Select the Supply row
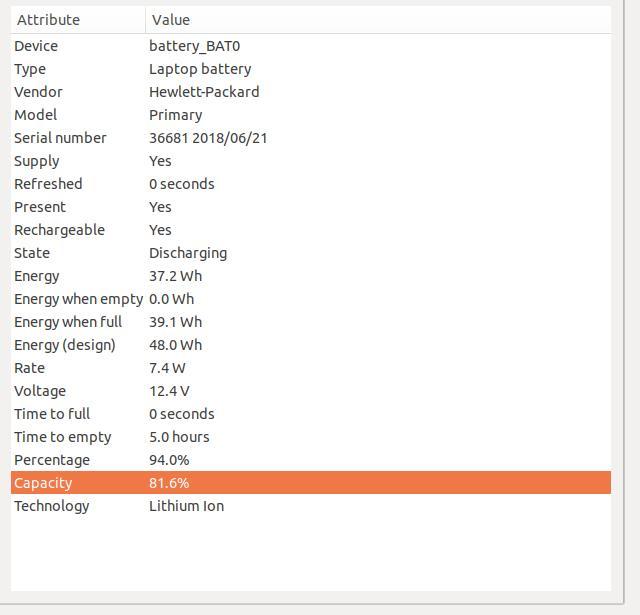Viewport: 640px width, 615px height. (x=311, y=161)
